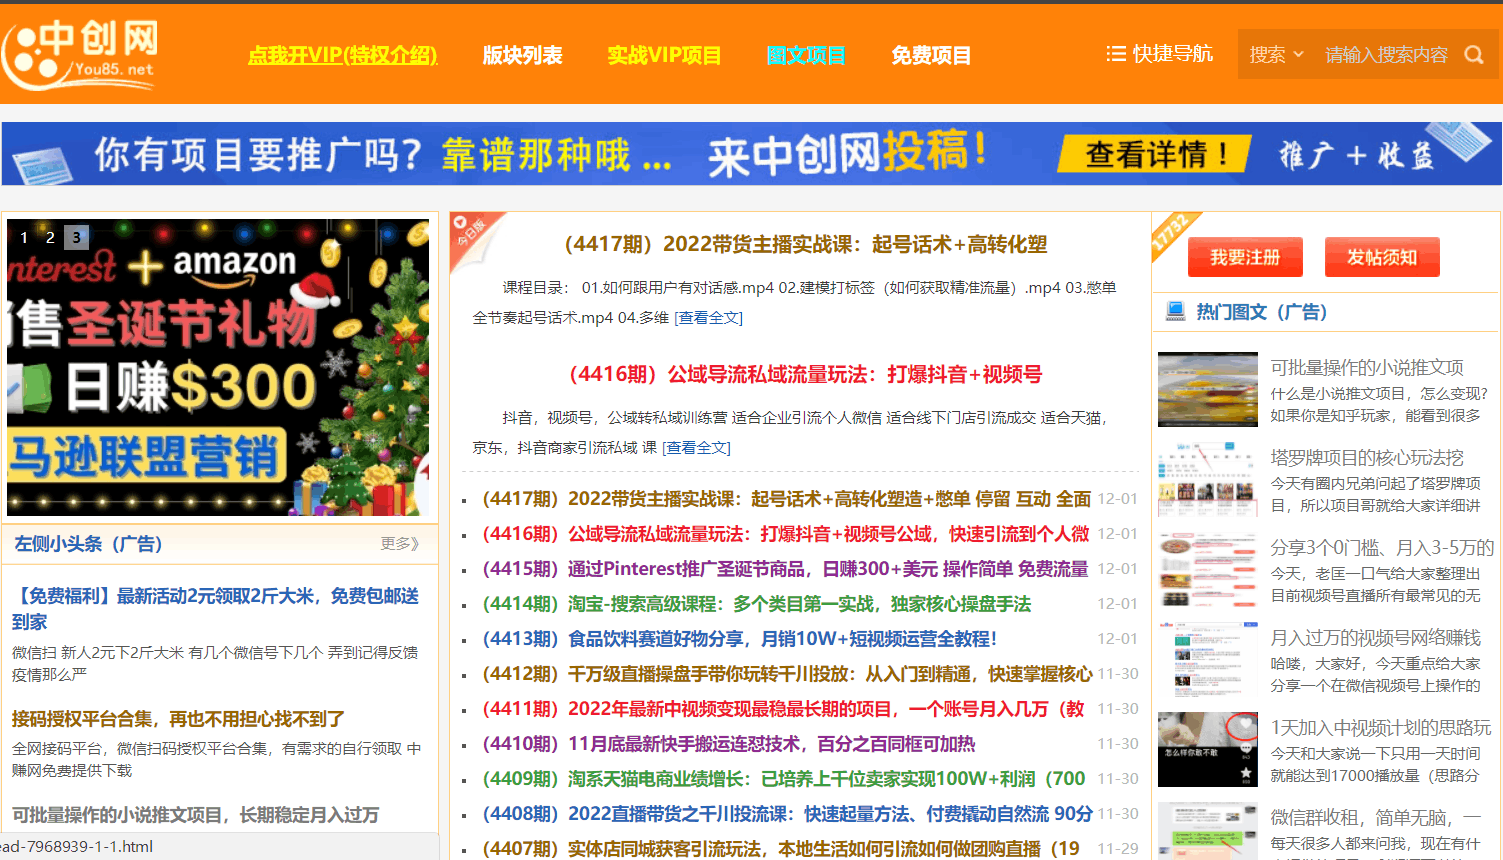Open the 版块列表 nav item
Screen dimensions: 1503x860
[x=522, y=55]
